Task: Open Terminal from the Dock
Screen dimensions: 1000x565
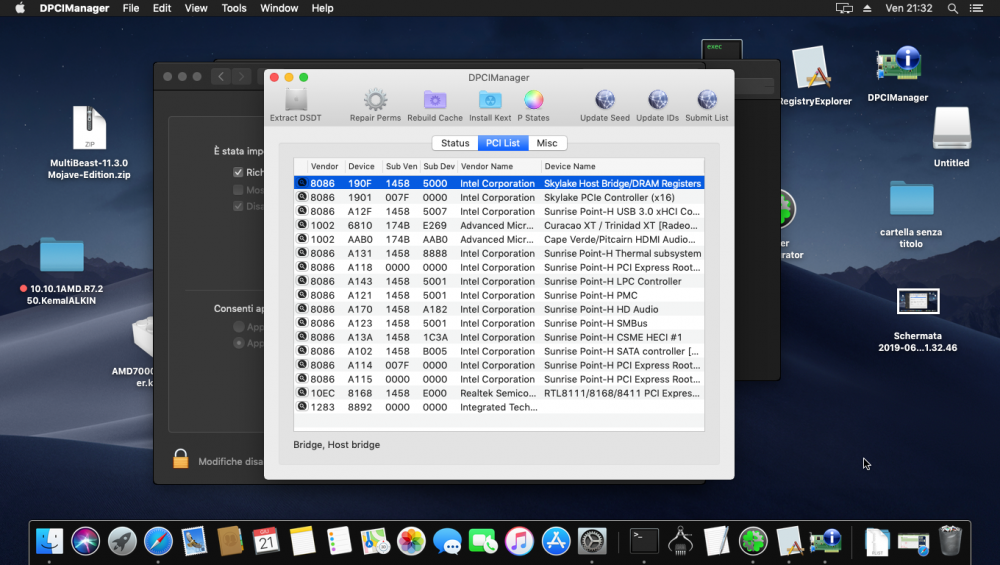Action: tap(644, 541)
